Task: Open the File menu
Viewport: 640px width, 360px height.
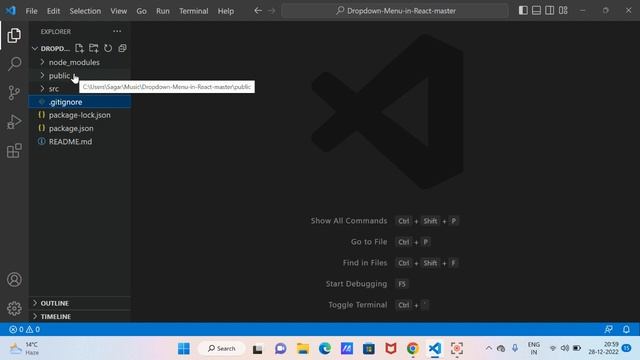Action: (31, 11)
